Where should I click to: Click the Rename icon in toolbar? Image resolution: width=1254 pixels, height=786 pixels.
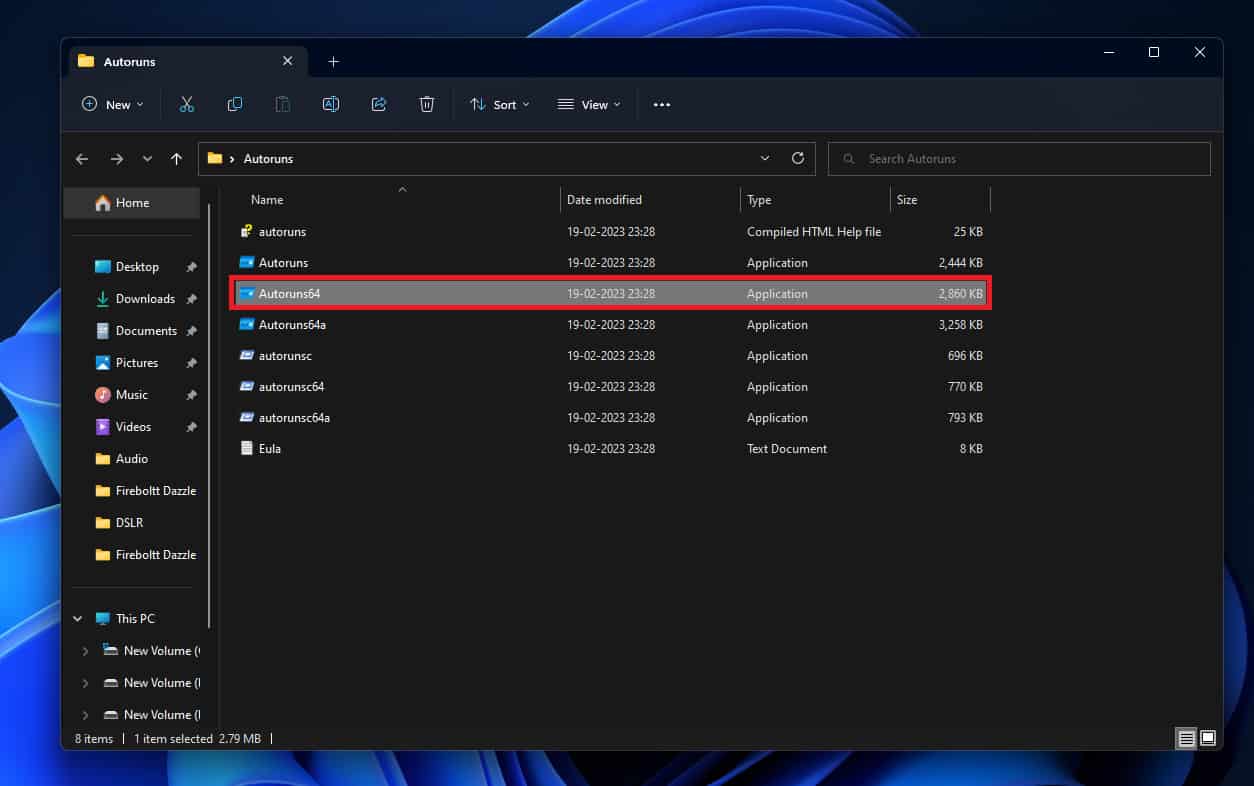pos(331,104)
